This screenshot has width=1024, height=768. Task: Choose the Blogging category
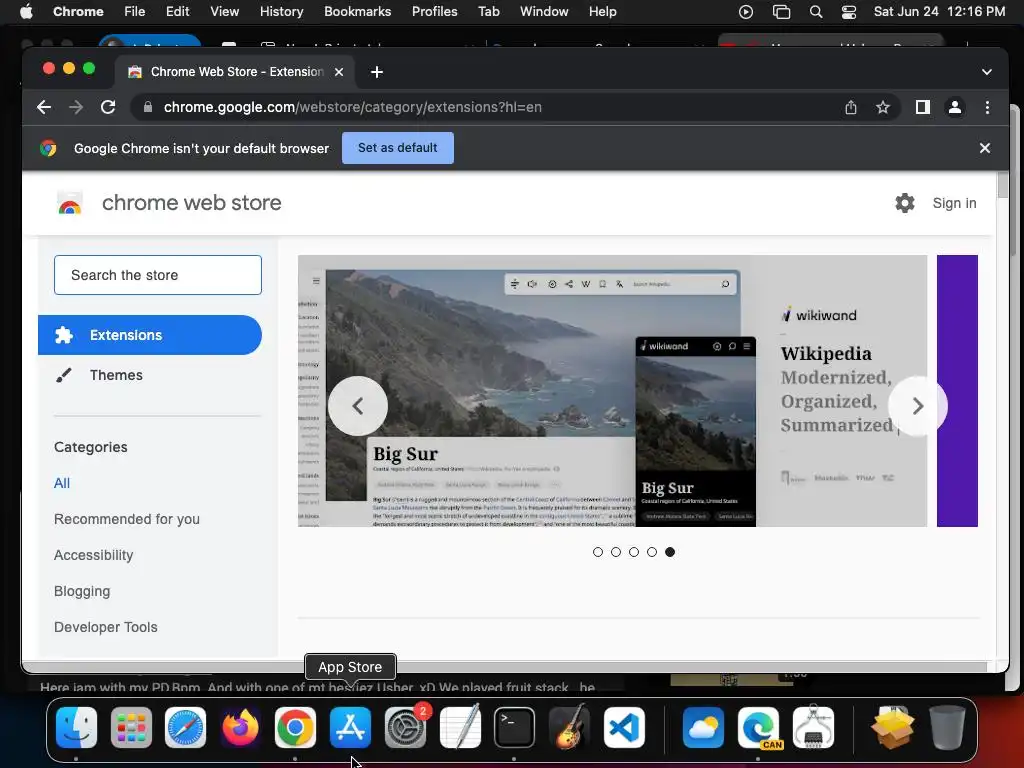tap(82, 591)
